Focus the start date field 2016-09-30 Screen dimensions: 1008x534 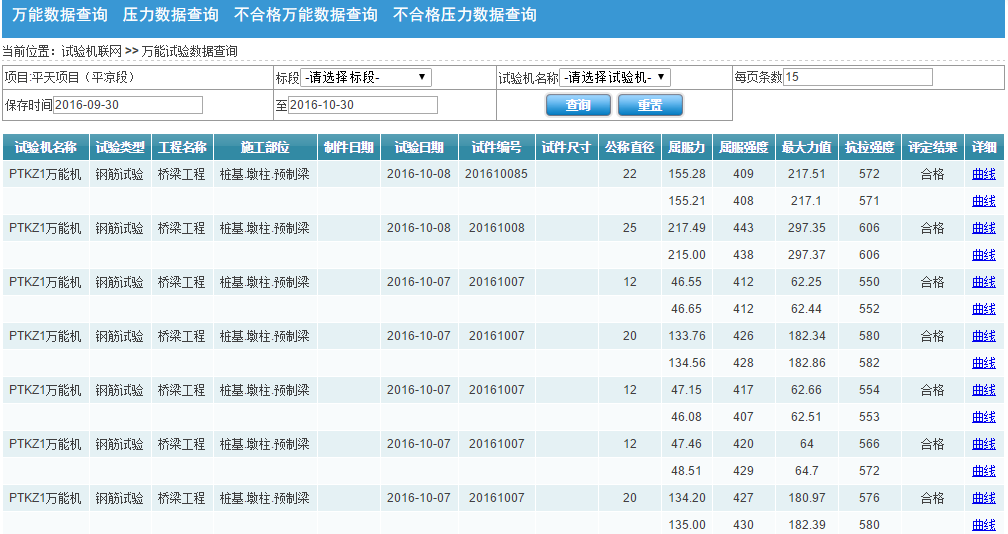click(x=128, y=105)
